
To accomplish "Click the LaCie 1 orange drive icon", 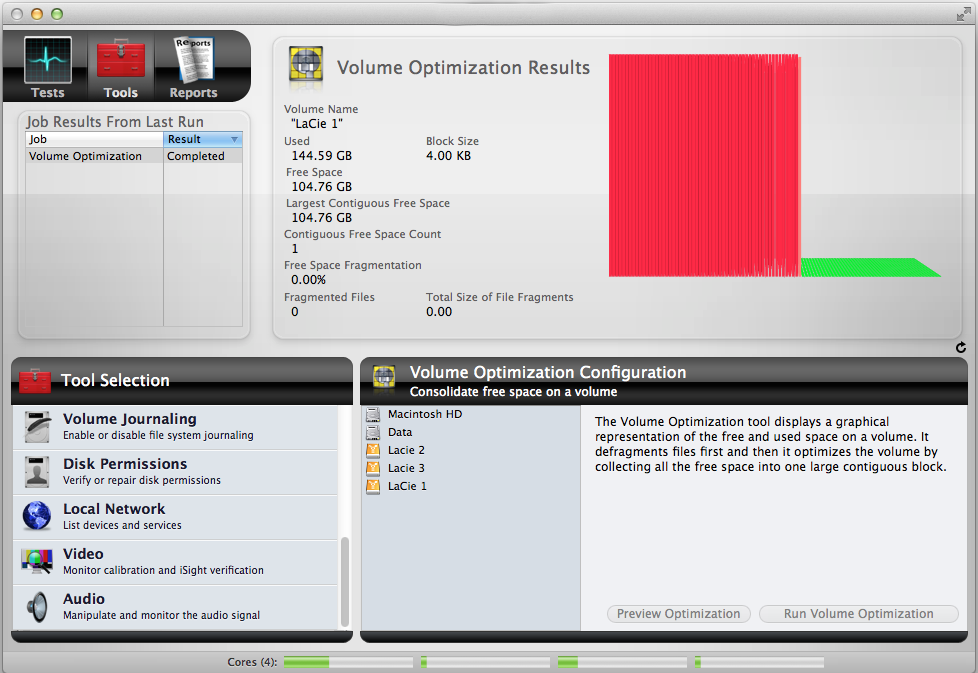I will [373, 486].
